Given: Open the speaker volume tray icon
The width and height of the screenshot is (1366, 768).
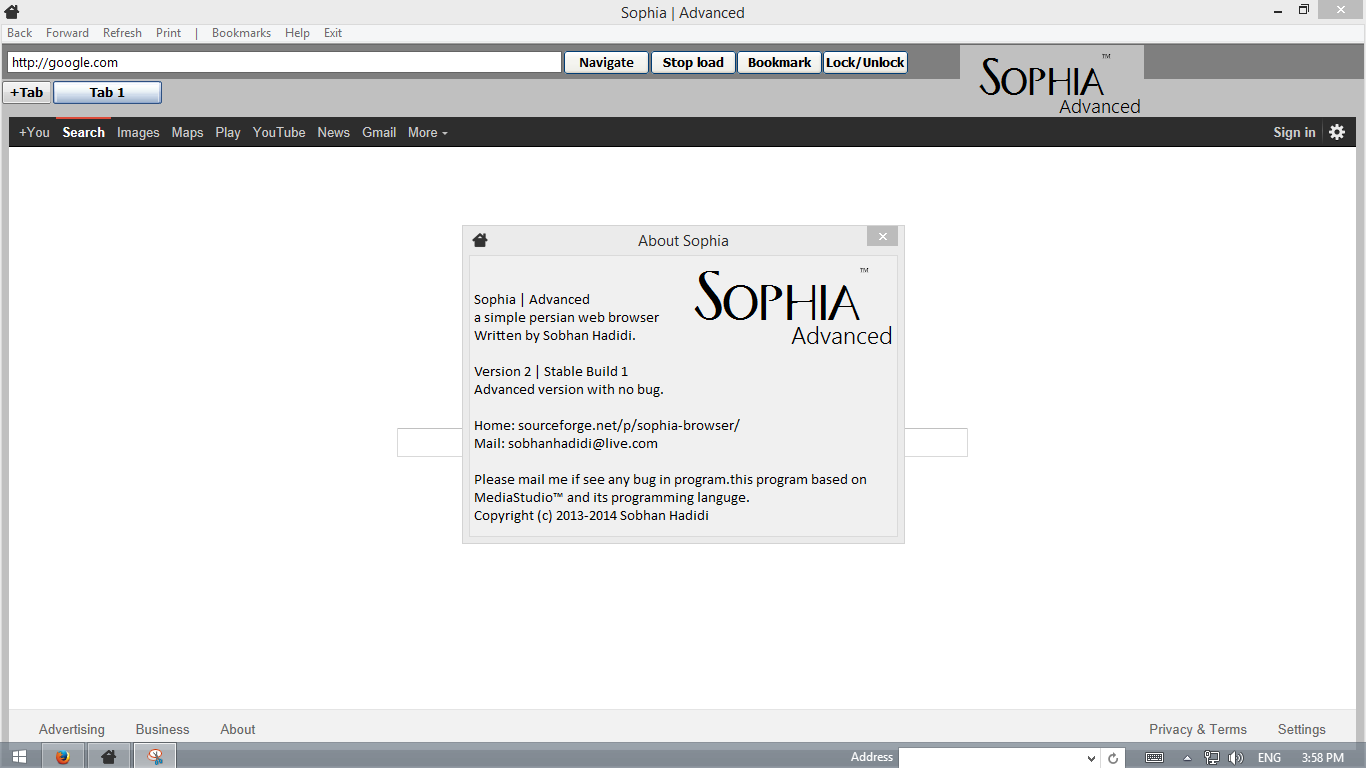Looking at the screenshot, I should 1237,757.
